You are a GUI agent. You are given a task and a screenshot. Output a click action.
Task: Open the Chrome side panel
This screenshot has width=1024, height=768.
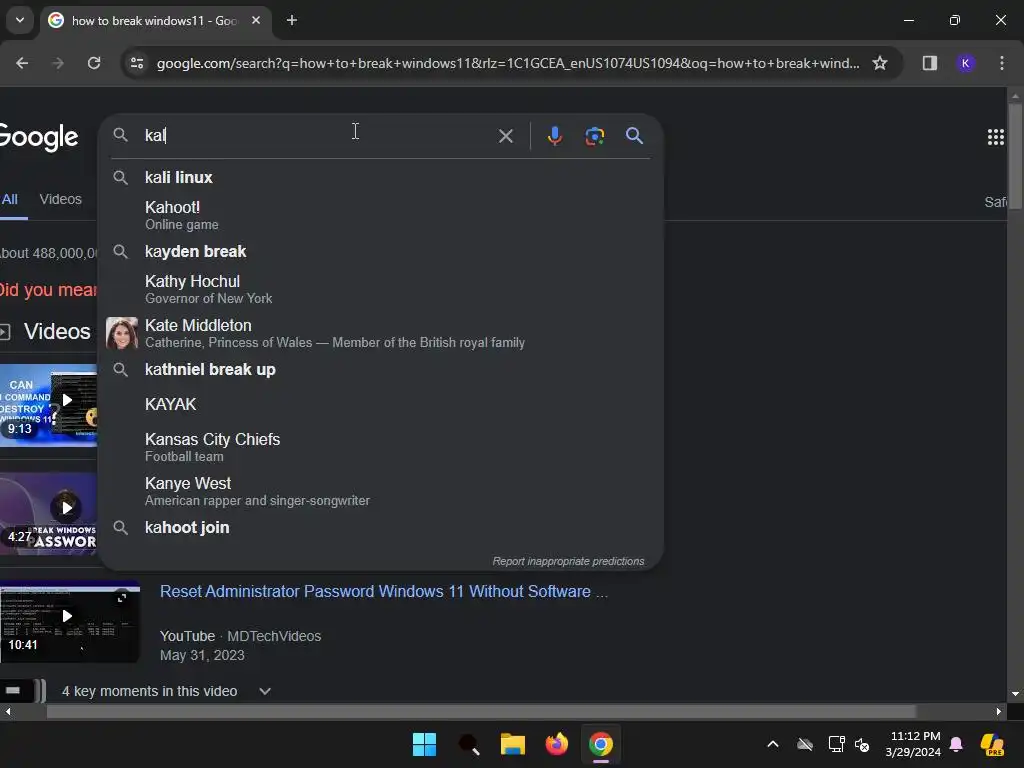(929, 63)
